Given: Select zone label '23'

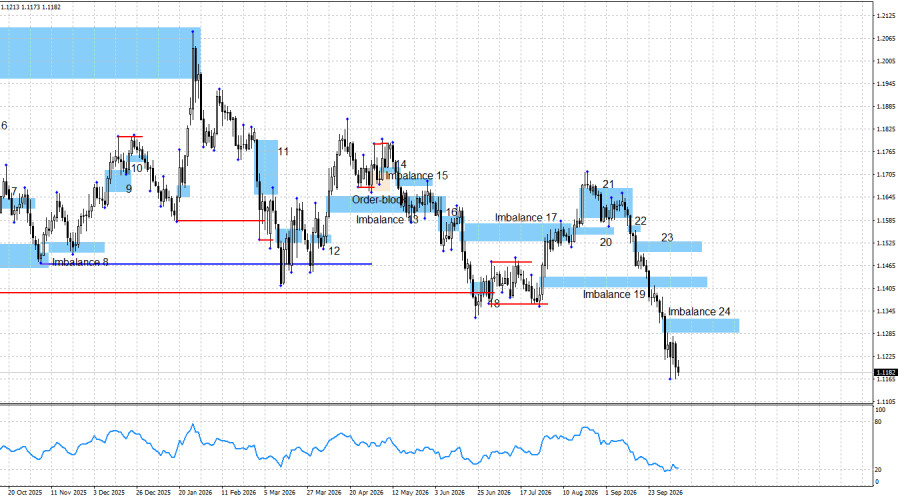Looking at the screenshot, I should point(667,237).
